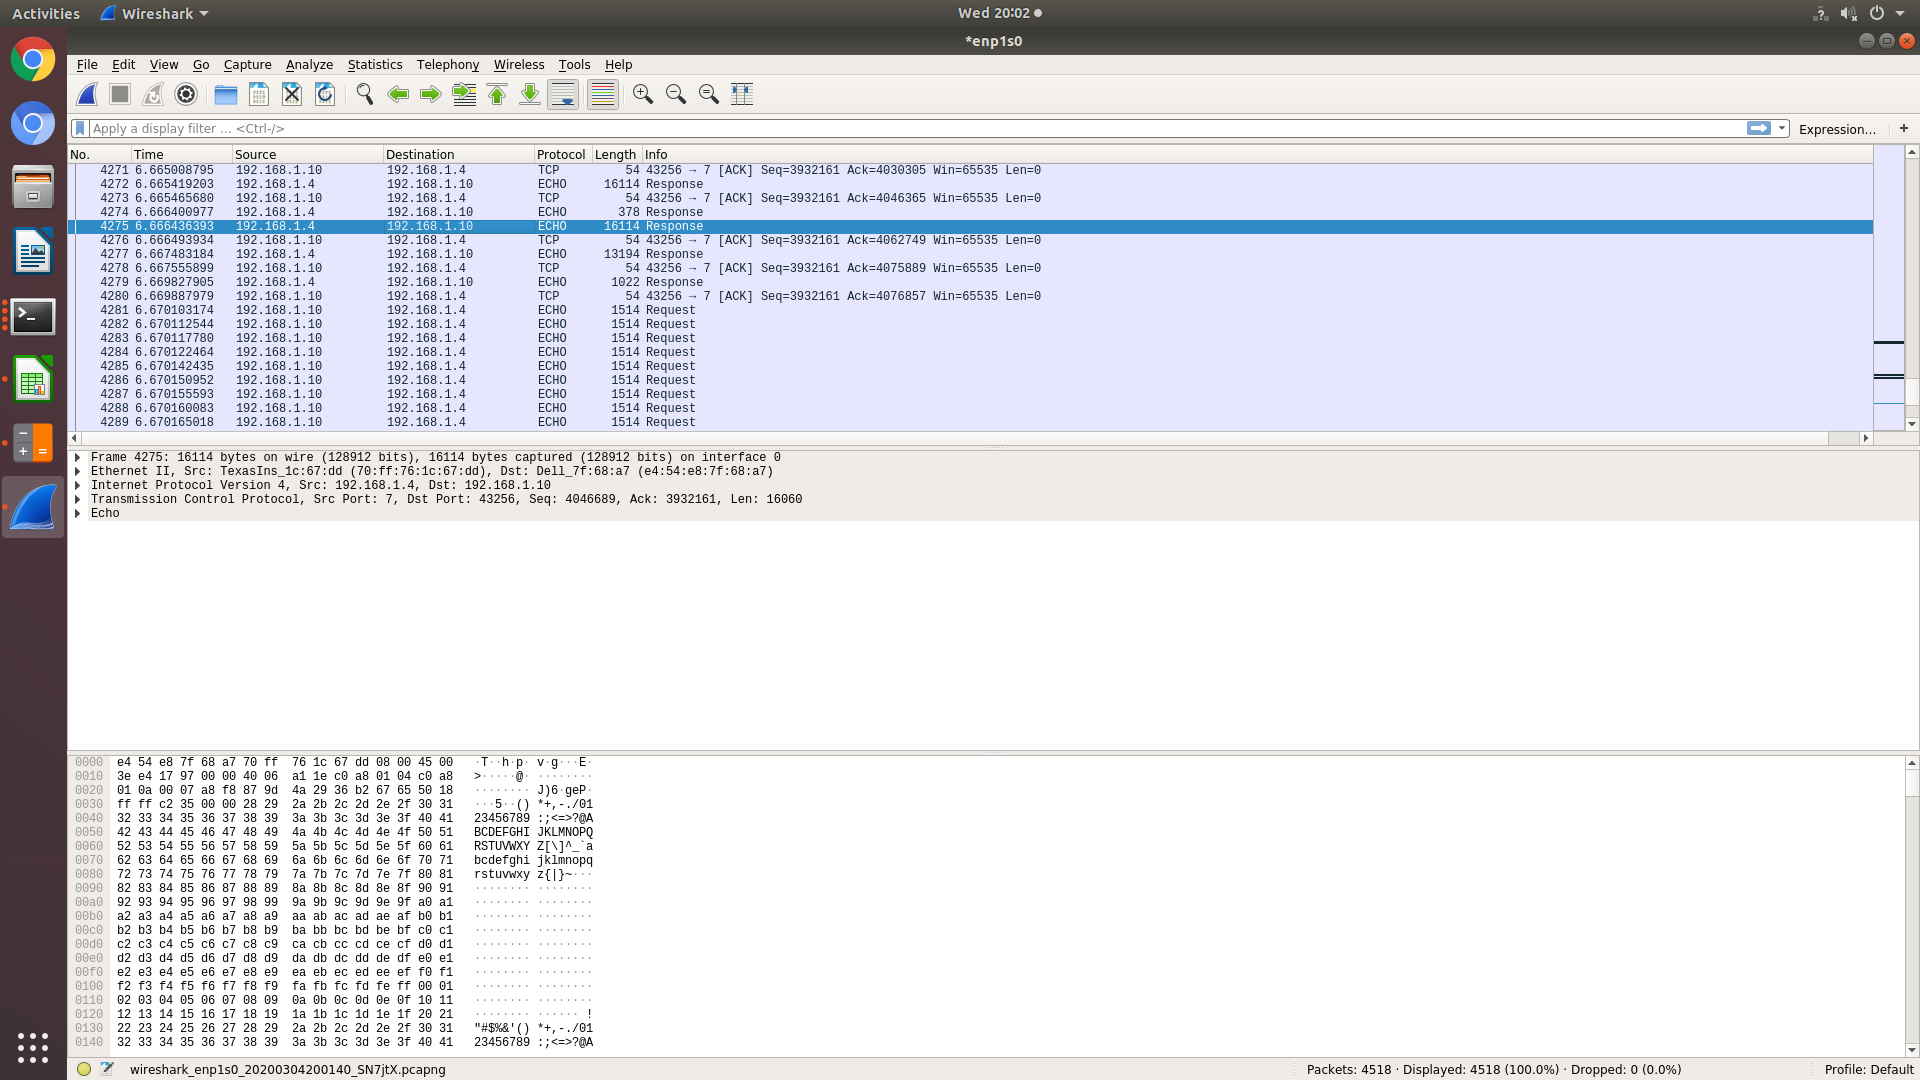Toggle auto-scroll during live capture
Image resolution: width=1920 pixels, height=1080 pixels.
tap(563, 94)
